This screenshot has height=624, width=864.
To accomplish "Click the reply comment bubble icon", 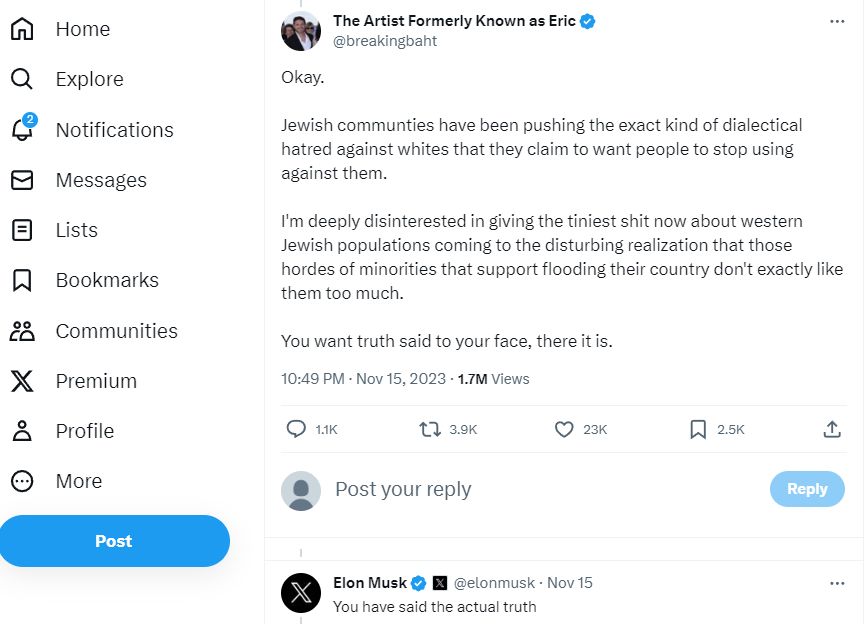I will 296,429.
